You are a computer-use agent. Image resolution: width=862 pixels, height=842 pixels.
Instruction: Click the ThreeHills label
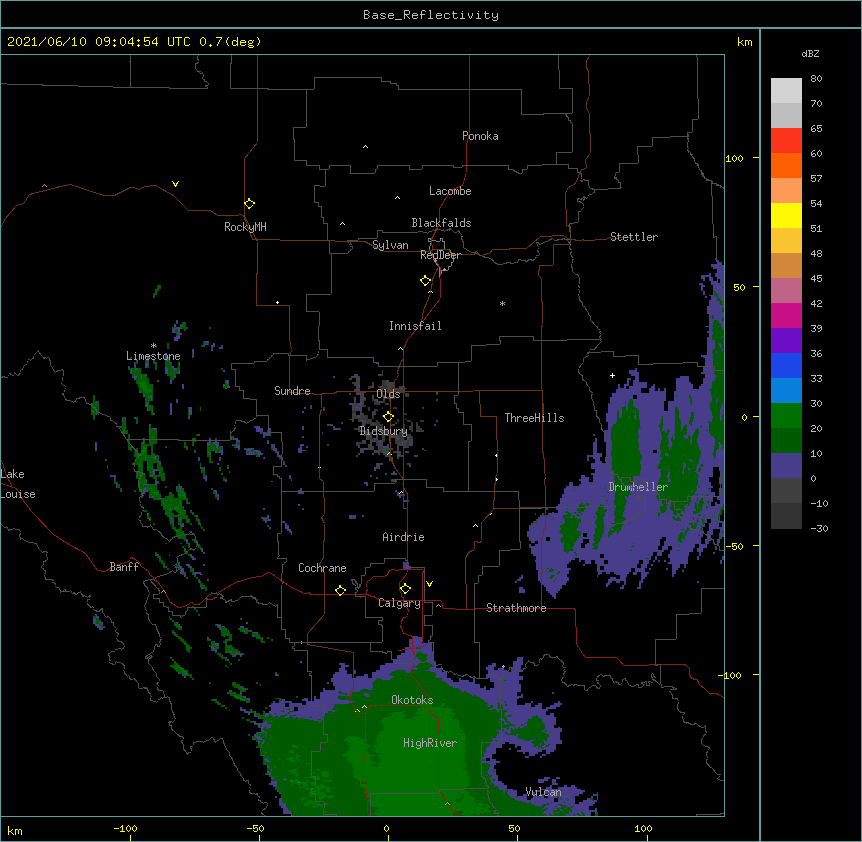click(534, 418)
